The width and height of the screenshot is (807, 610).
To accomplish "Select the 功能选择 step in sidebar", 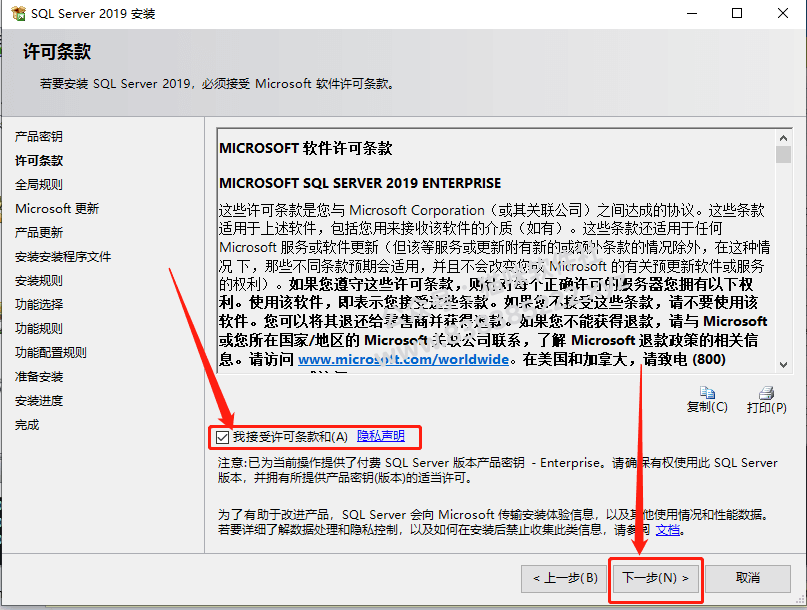I will click(x=39, y=304).
